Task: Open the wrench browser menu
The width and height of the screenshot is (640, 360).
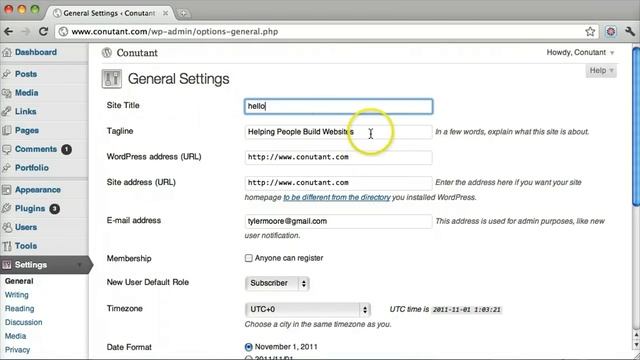Action: click(x=630, y=31)
